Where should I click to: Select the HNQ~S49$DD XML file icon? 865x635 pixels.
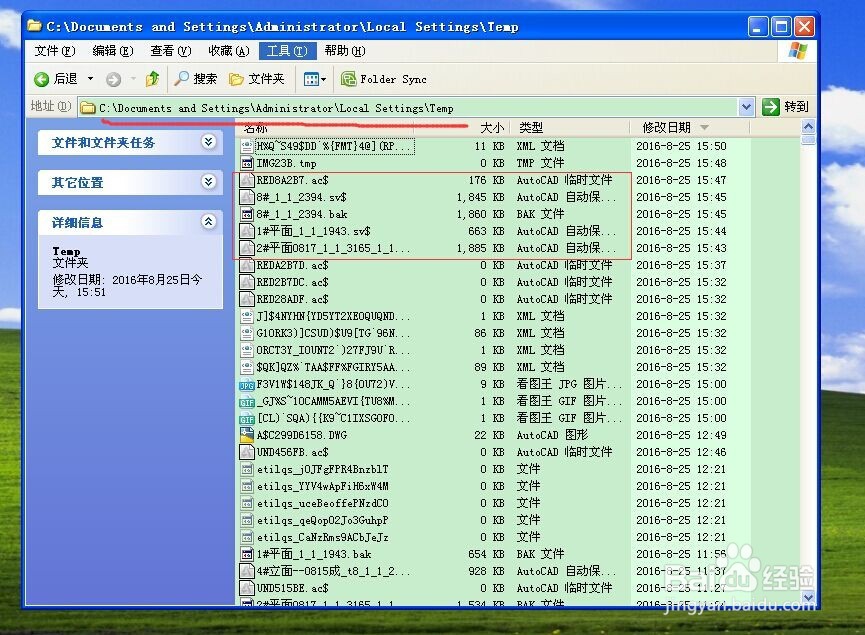[247, 146]
